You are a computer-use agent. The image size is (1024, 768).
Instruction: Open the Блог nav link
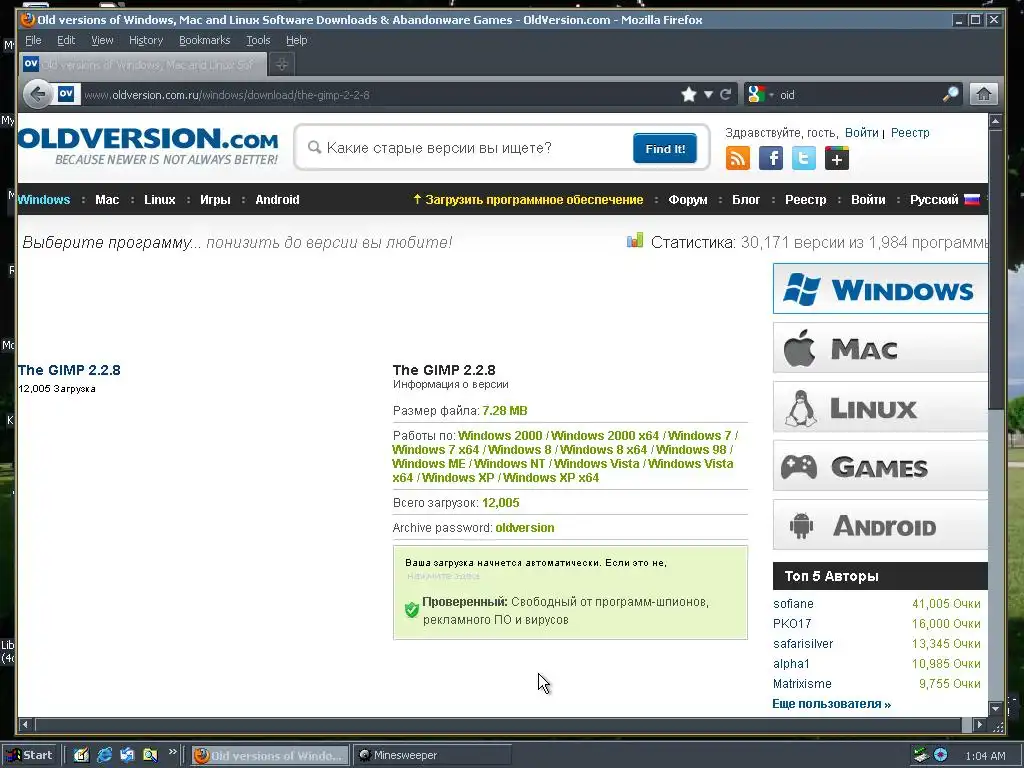click(x=746, y=200)
